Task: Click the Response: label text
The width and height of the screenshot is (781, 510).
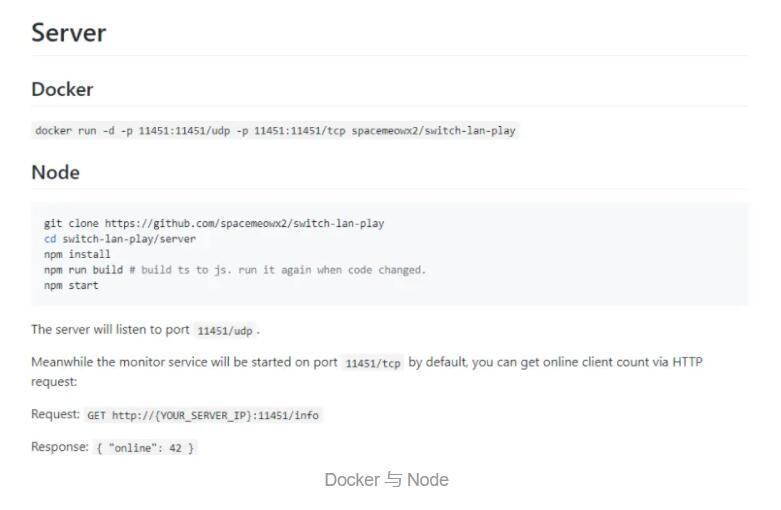Action: [x=60, y=446]
